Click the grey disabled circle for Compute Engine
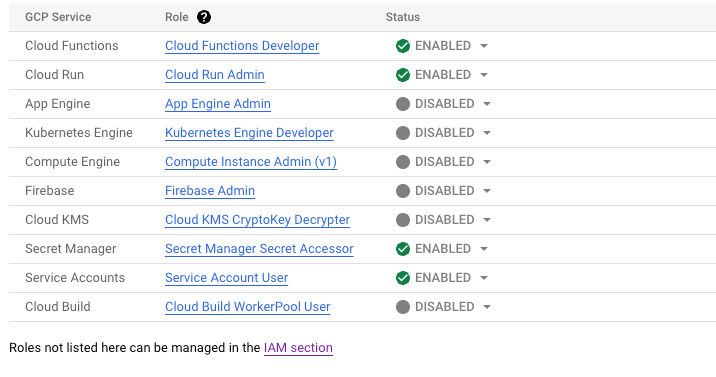716x377 pixels. 403,162
